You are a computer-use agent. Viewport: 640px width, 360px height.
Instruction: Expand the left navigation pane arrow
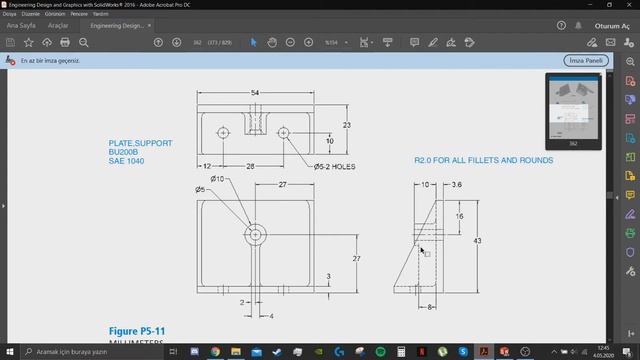(3, 206)
